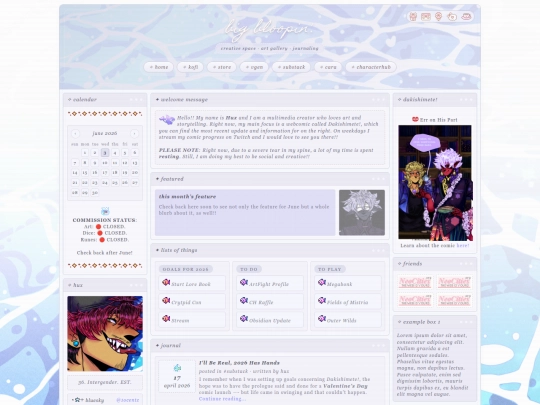Click the 'Dice: CLOSED.' status line

[x=105, y=233]
